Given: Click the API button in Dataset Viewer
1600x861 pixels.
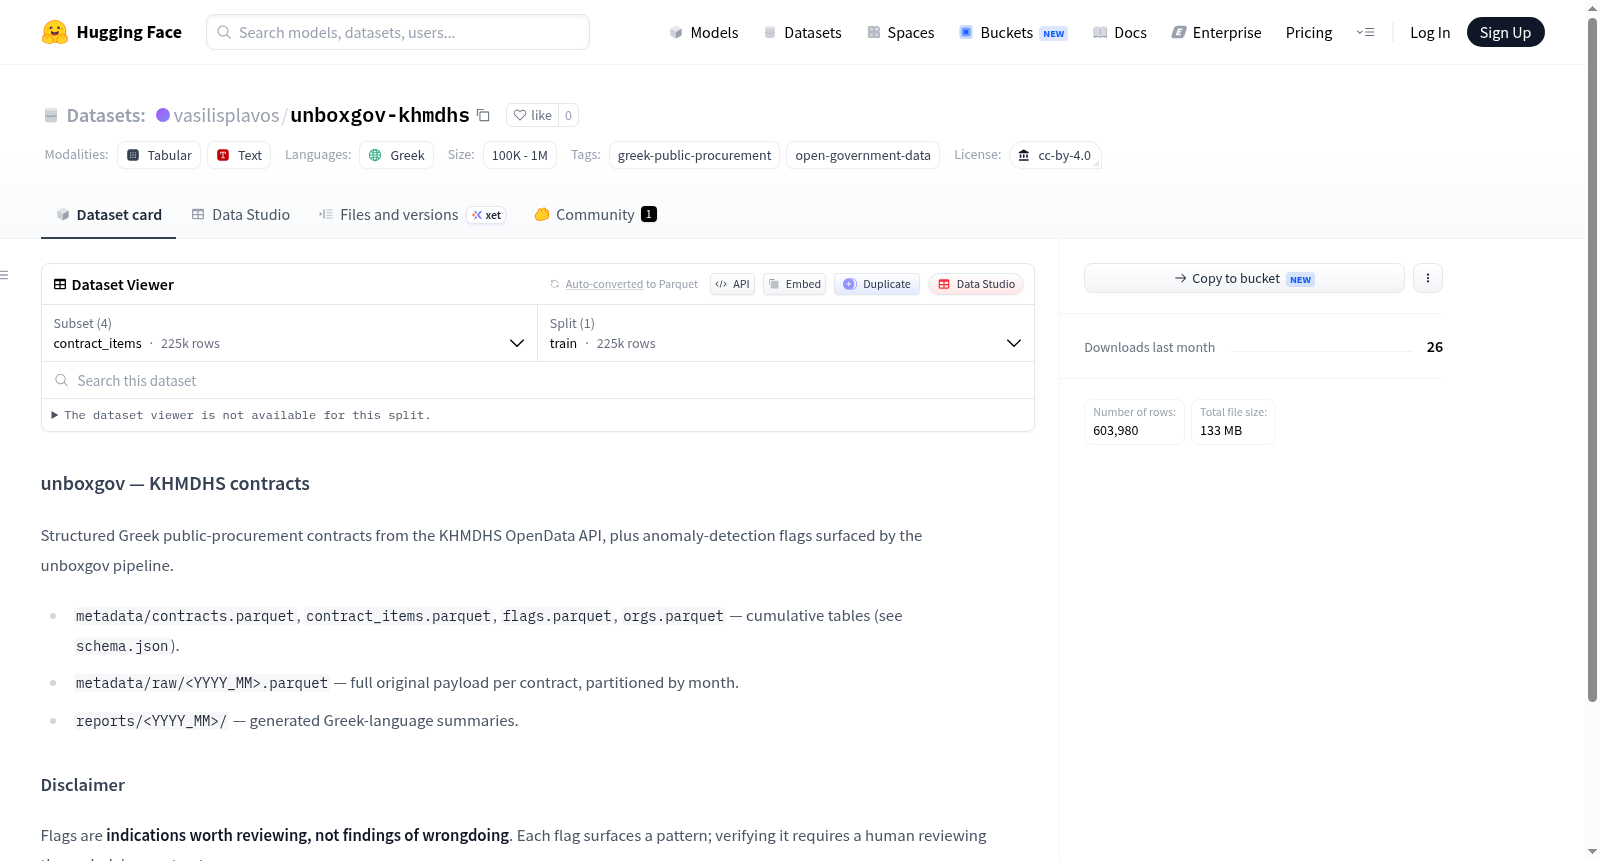Looking at the screenshot, I should pos(732,284).
